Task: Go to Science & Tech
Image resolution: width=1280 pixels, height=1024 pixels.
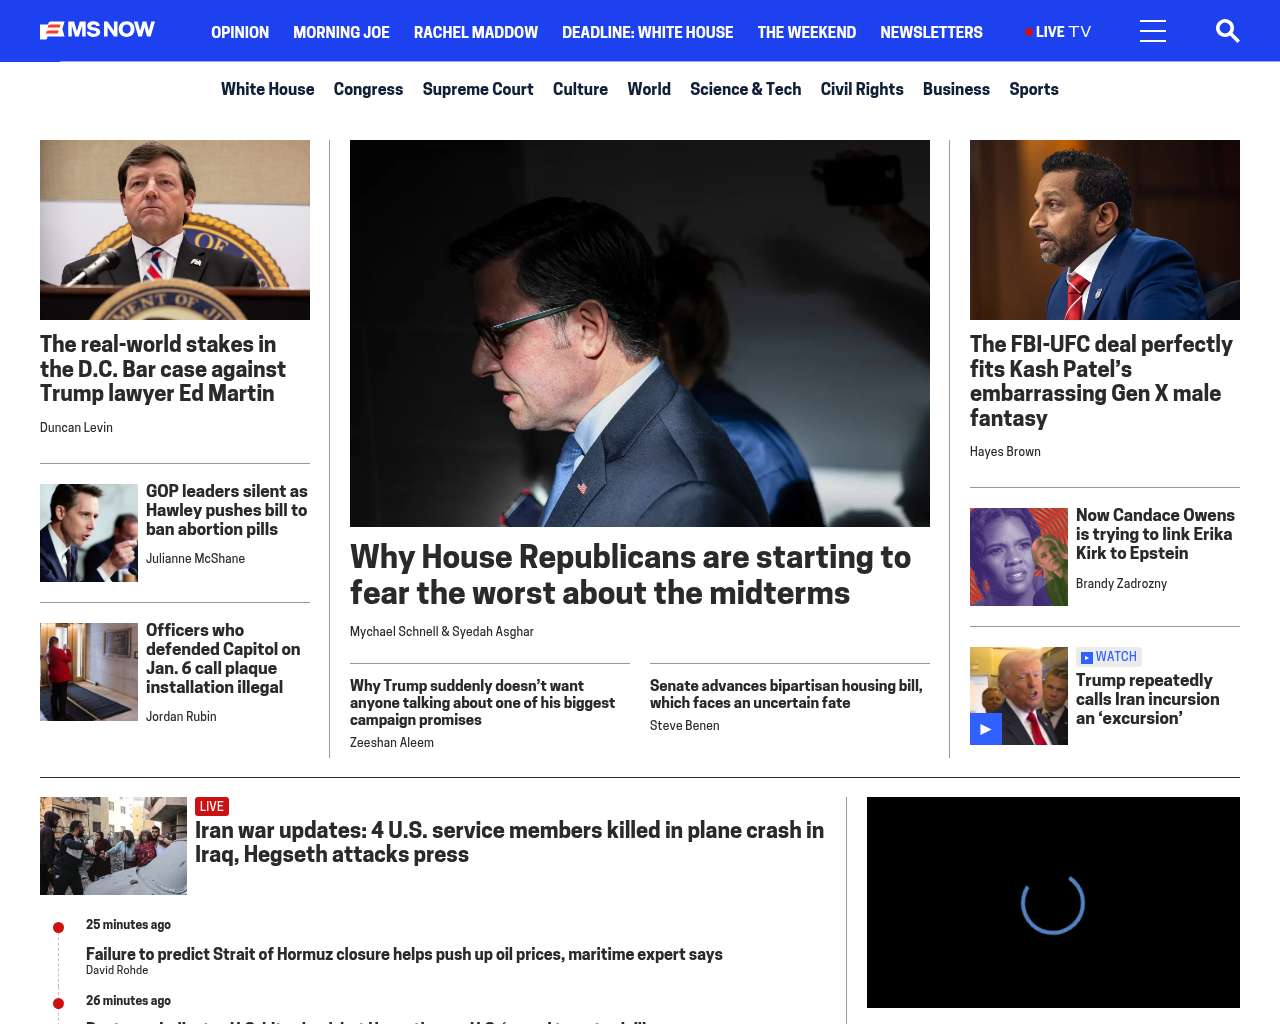Action: click(745, 89)
